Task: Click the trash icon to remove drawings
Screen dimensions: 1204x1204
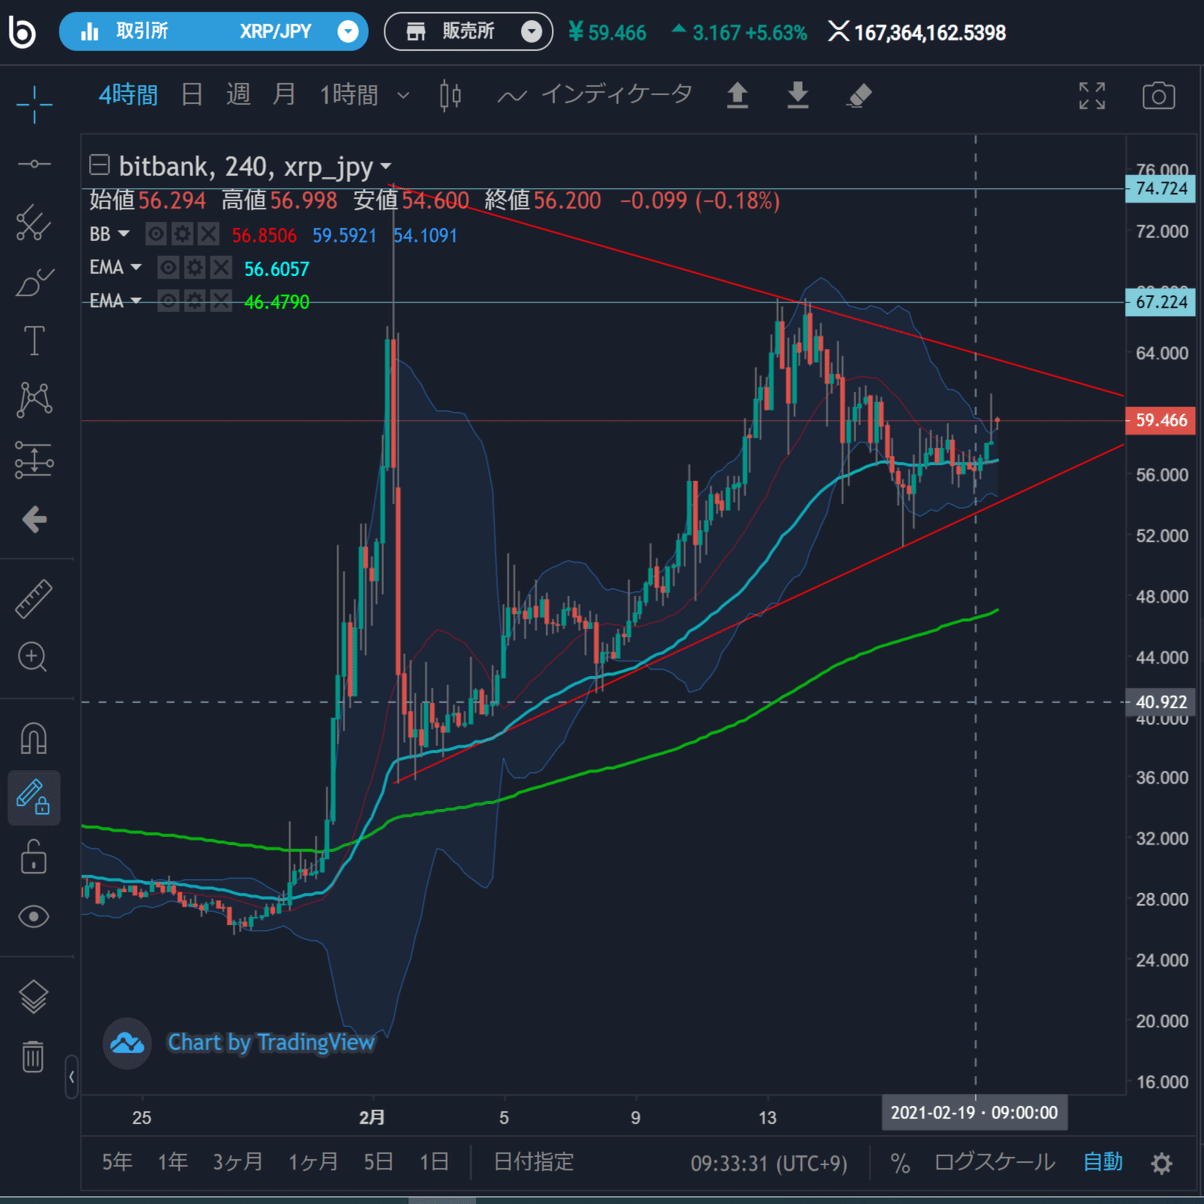Action: pos(35,1055)
